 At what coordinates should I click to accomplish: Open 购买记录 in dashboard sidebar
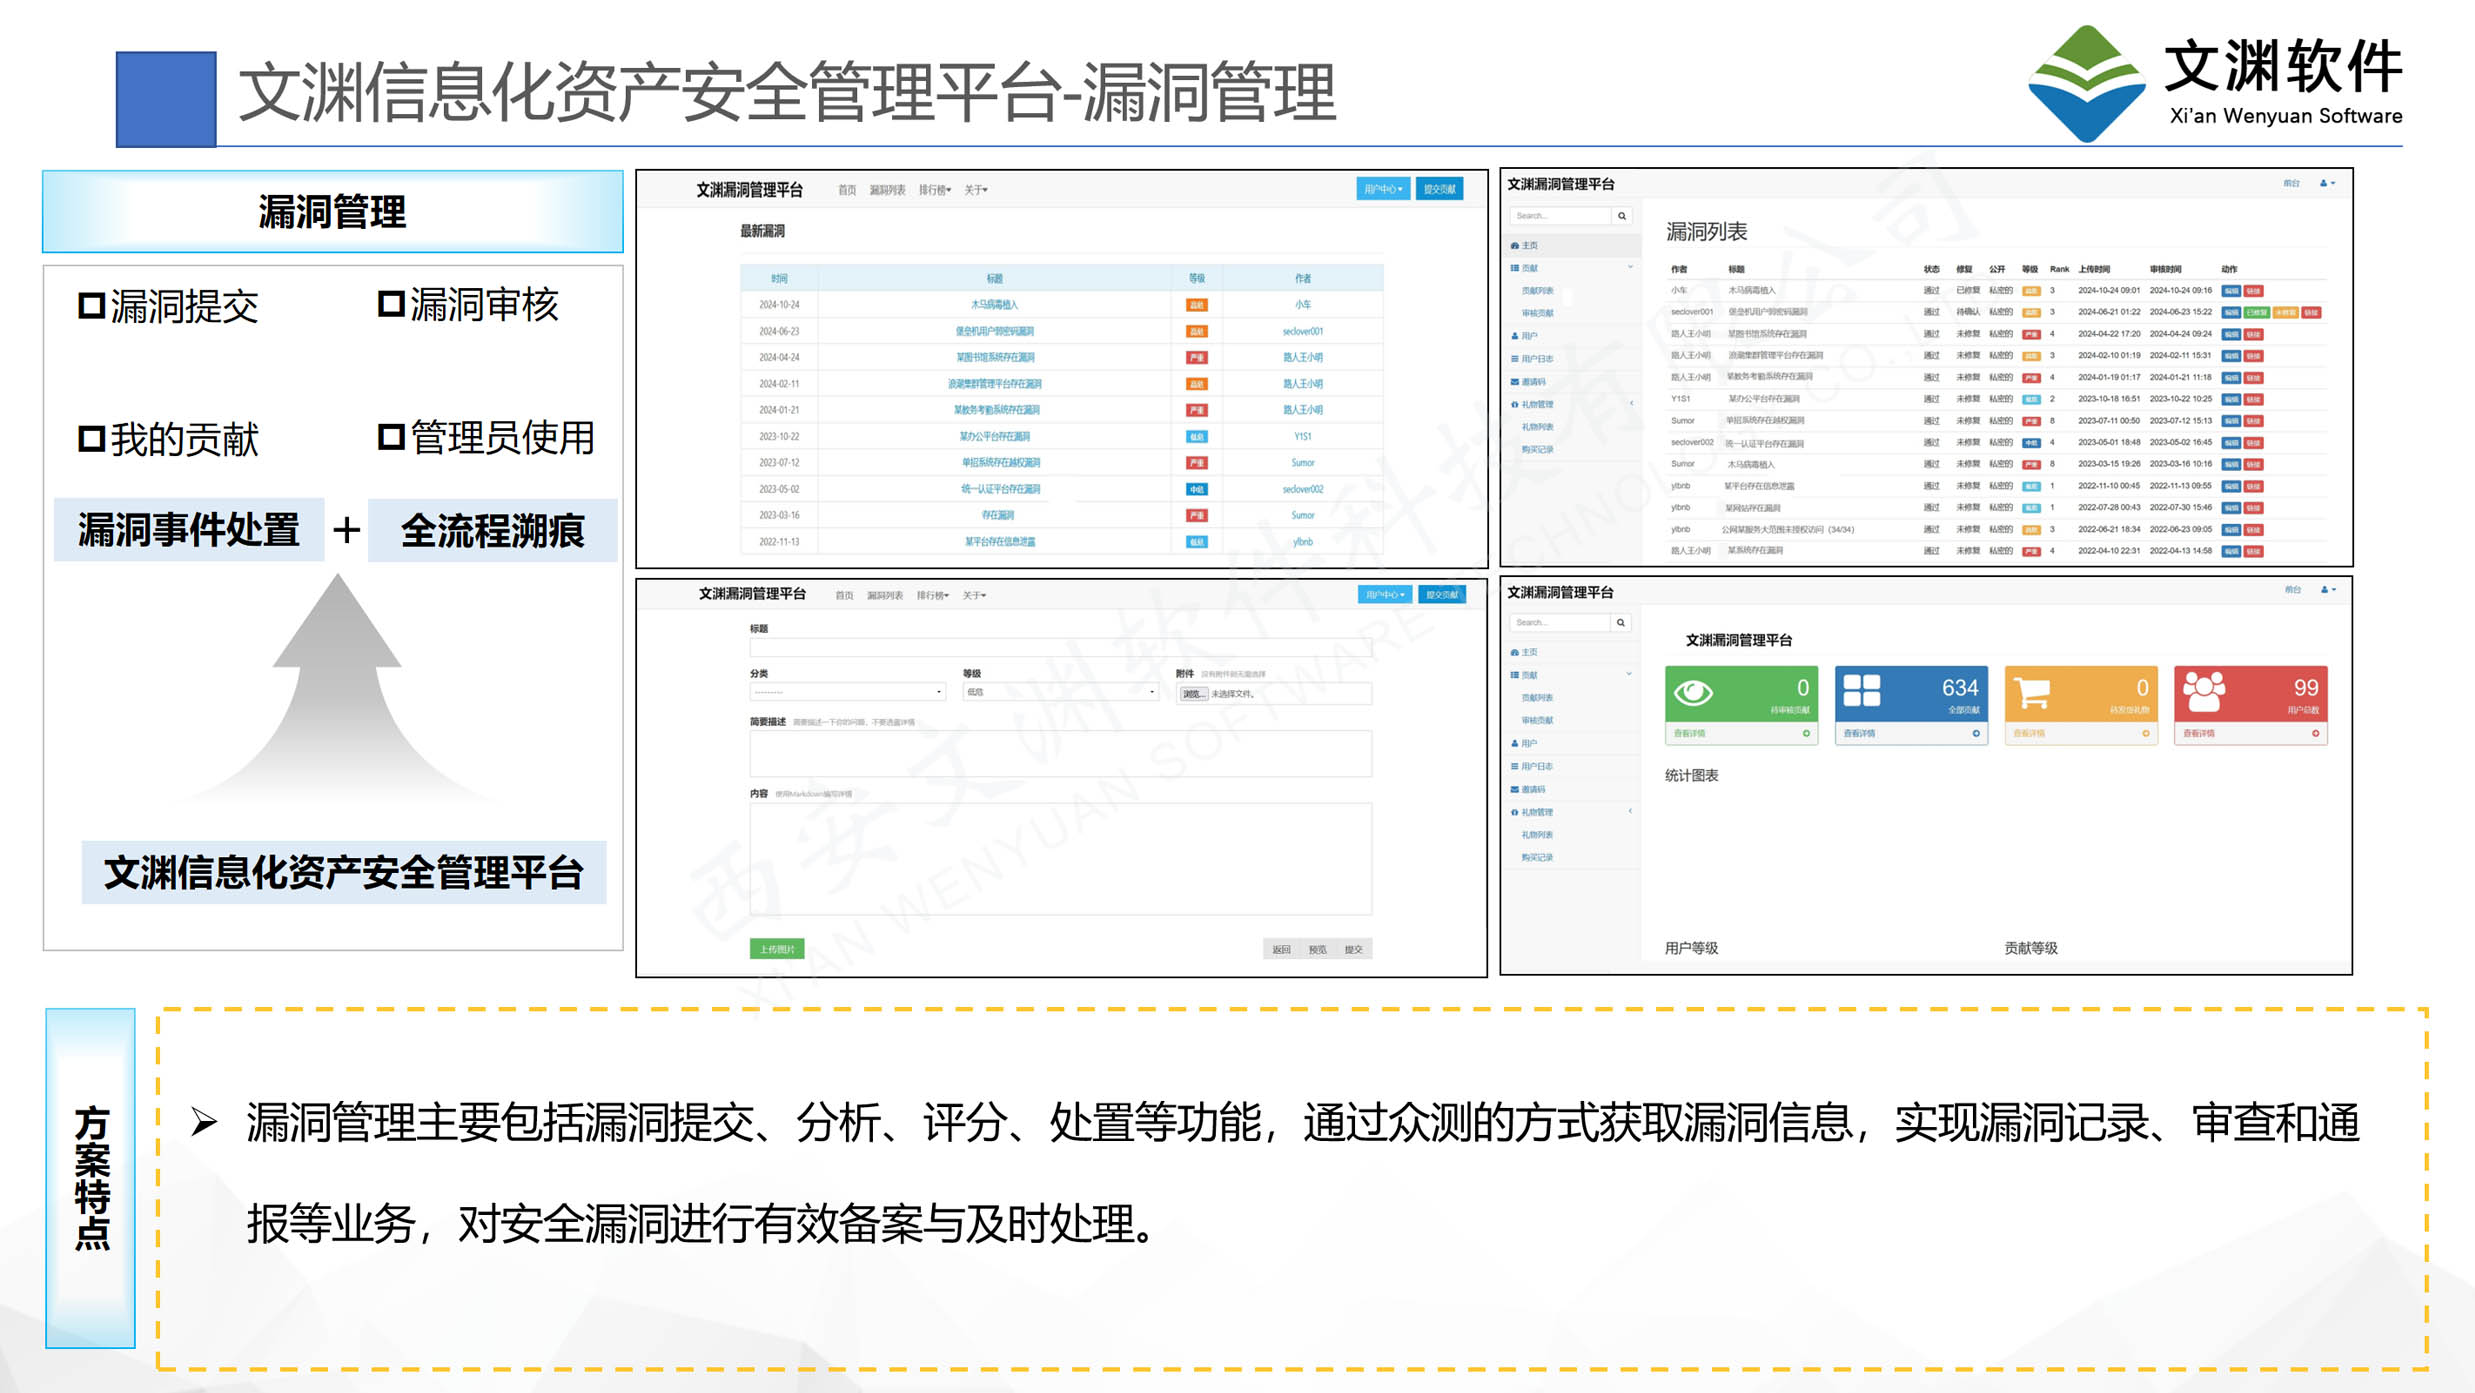(x=1537, y=857)
